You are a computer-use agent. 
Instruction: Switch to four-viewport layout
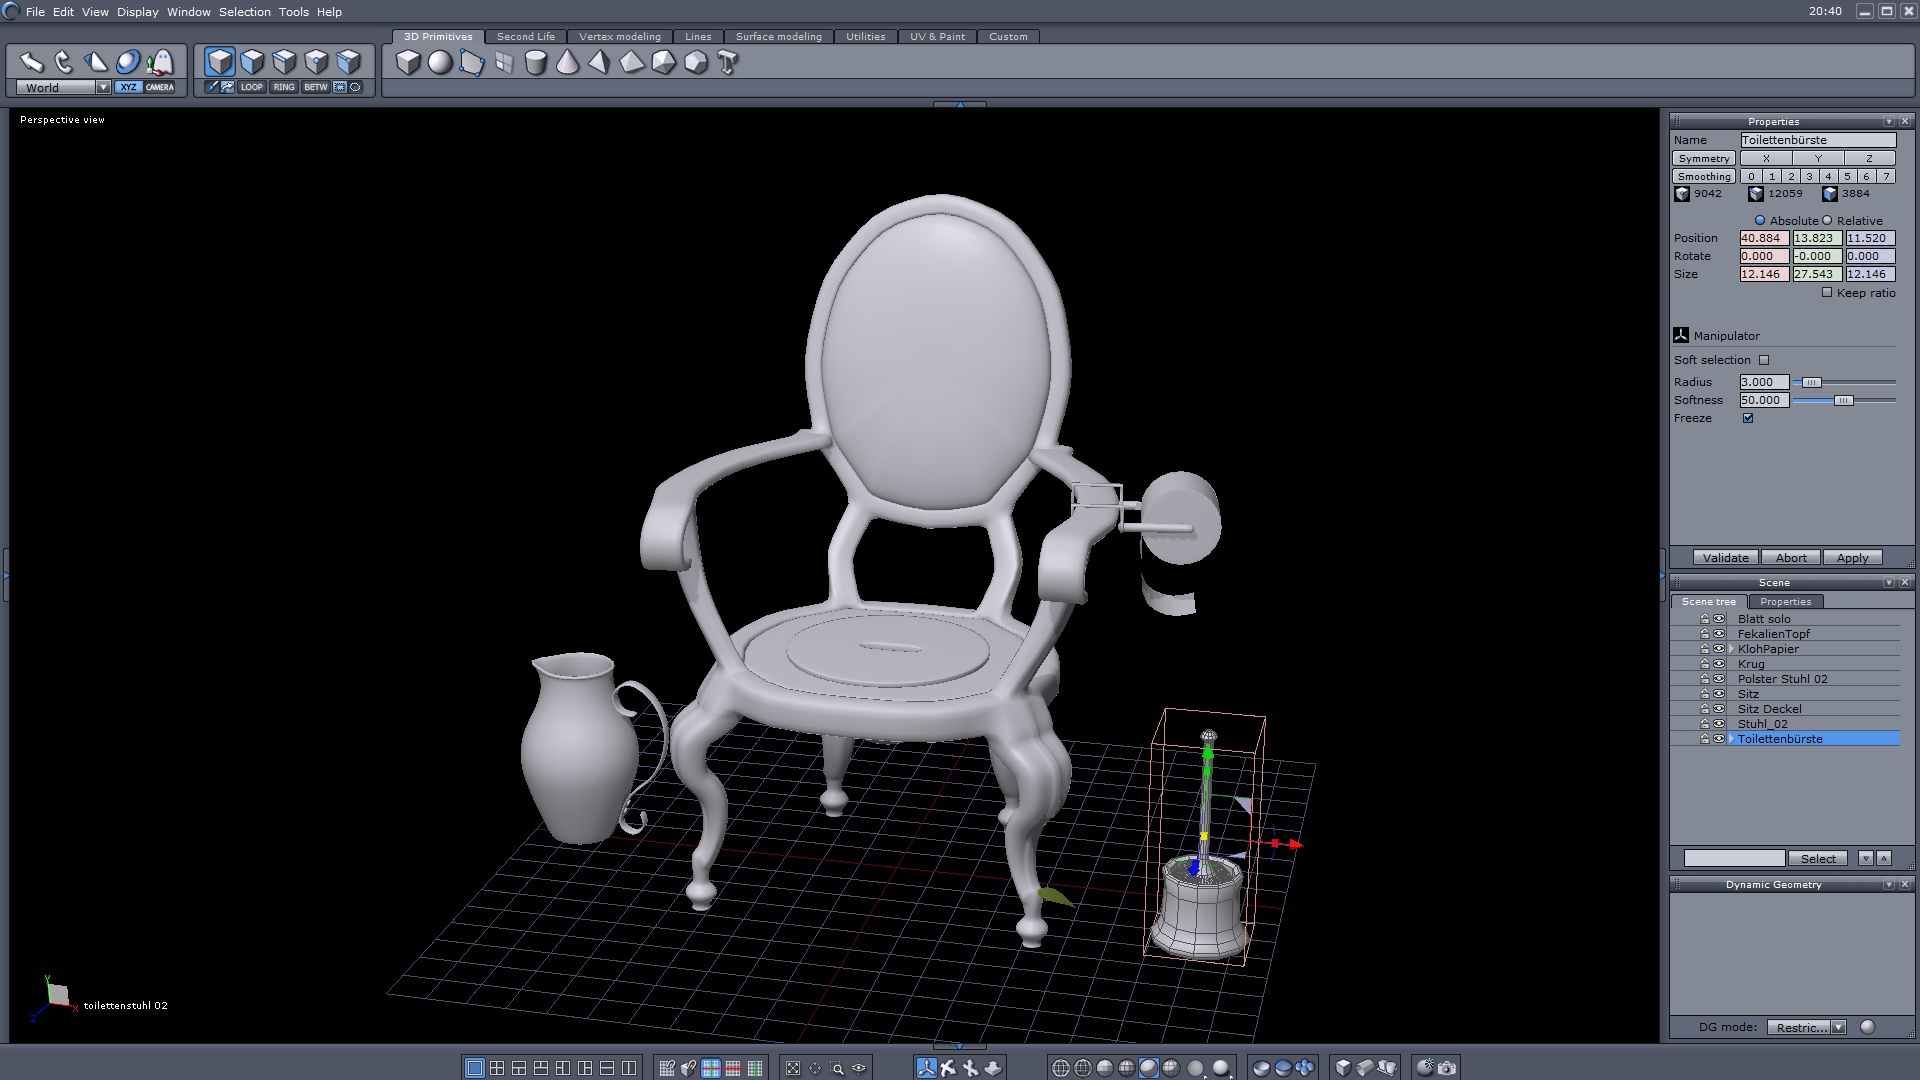(x=497, y=1068)
